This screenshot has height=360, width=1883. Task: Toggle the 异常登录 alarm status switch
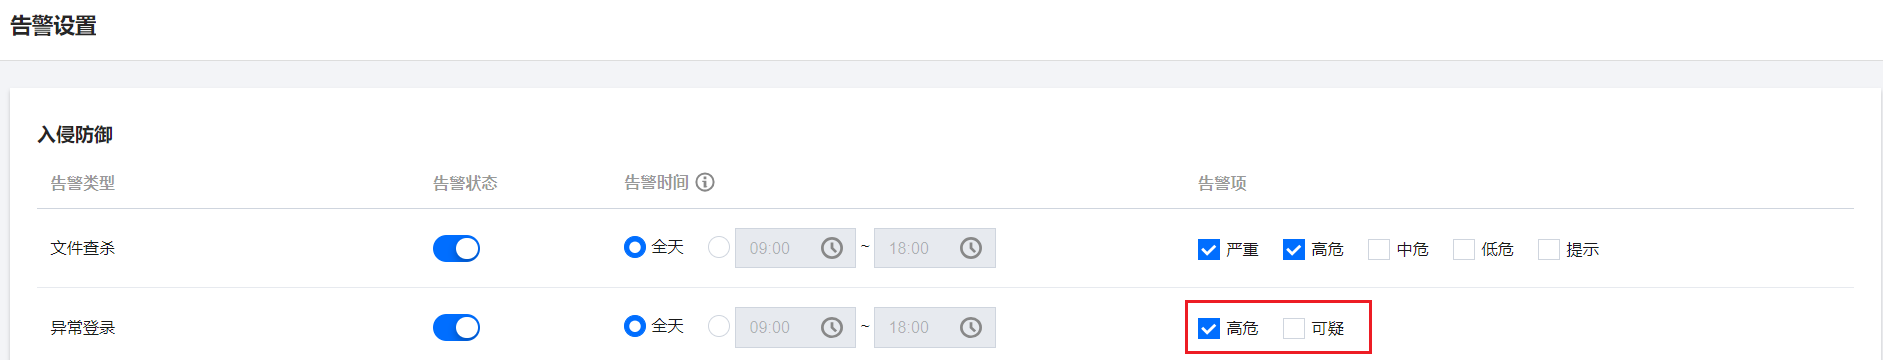point(456,327)
